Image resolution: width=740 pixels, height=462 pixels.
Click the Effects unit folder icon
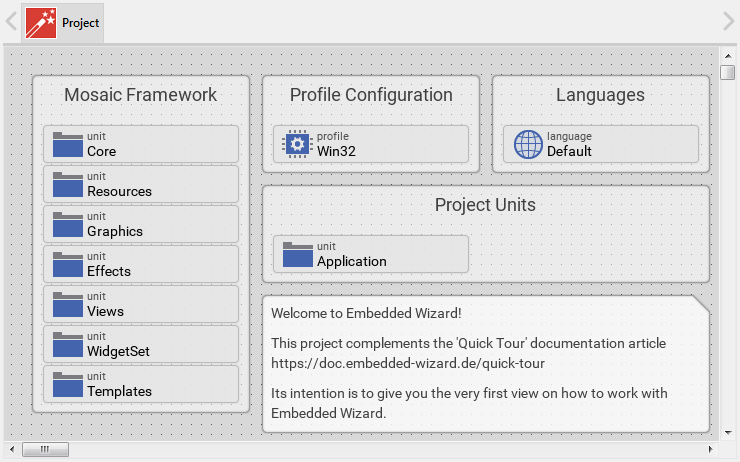(67, 264)
